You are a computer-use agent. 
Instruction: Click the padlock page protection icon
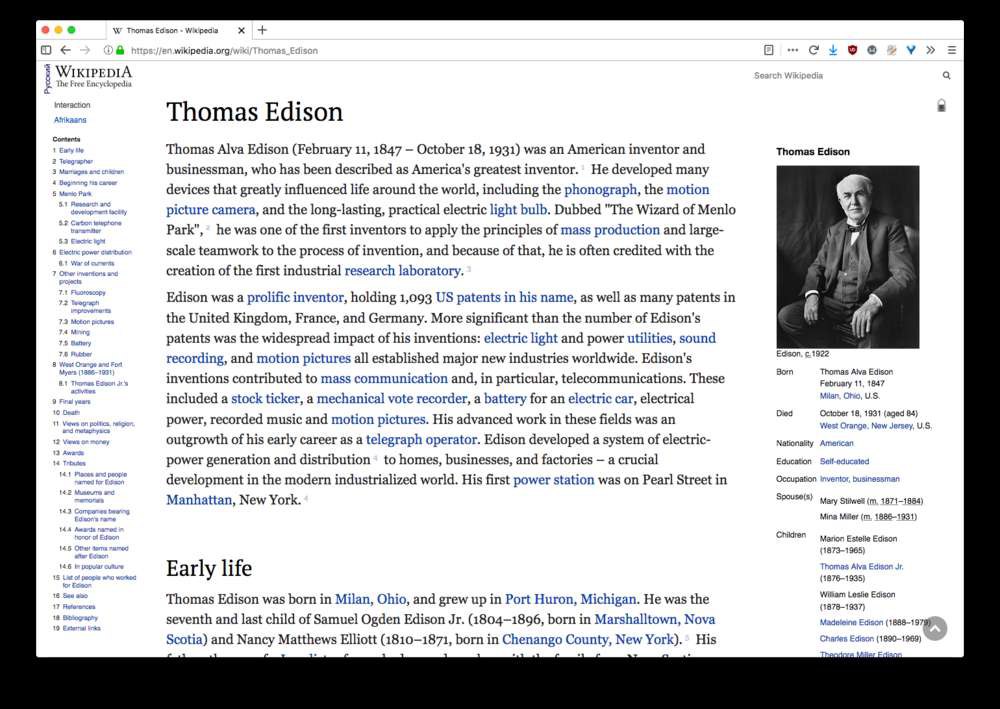[941, 105]
